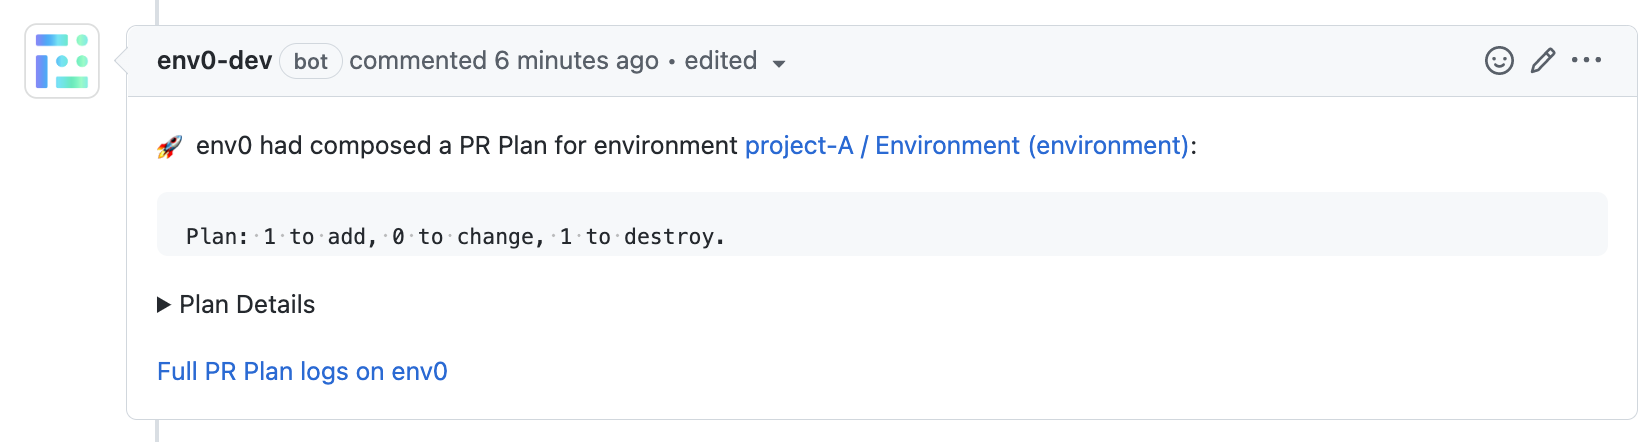The width and height of the screenshot is (1652, 442).
Task: Click the disclosure triangle beside Plan Details
Action: [x=164, y=305]
